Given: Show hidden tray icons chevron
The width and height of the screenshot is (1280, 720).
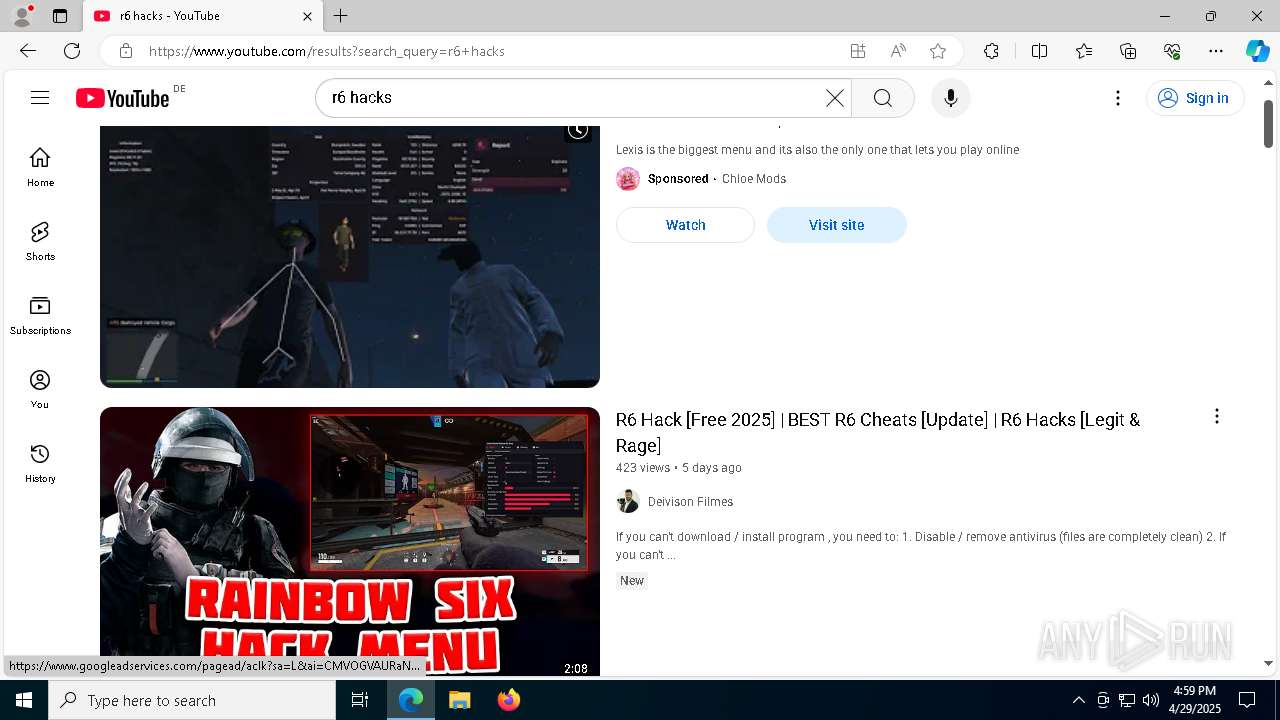Looking at the screenshot, I should [x=1078, y=700].
